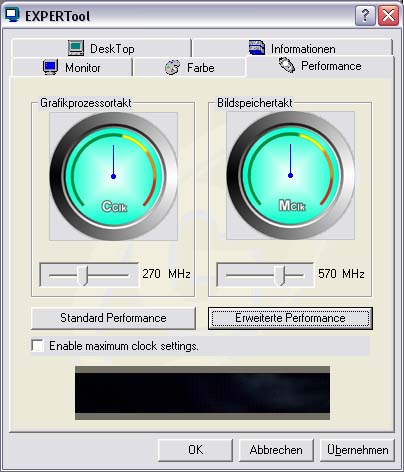This screenshot has height=472, width=404.
Task: Click the Standard Performance button
Action: [113, 318]
